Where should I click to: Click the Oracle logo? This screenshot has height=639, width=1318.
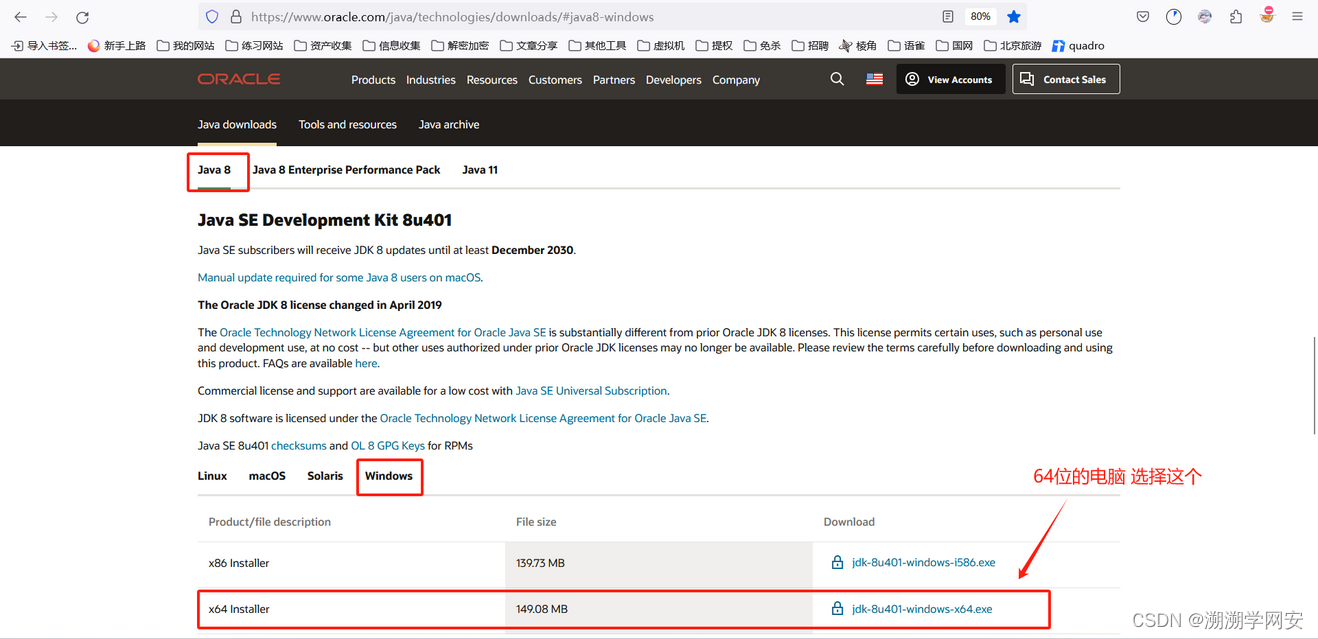coord(239,79)
